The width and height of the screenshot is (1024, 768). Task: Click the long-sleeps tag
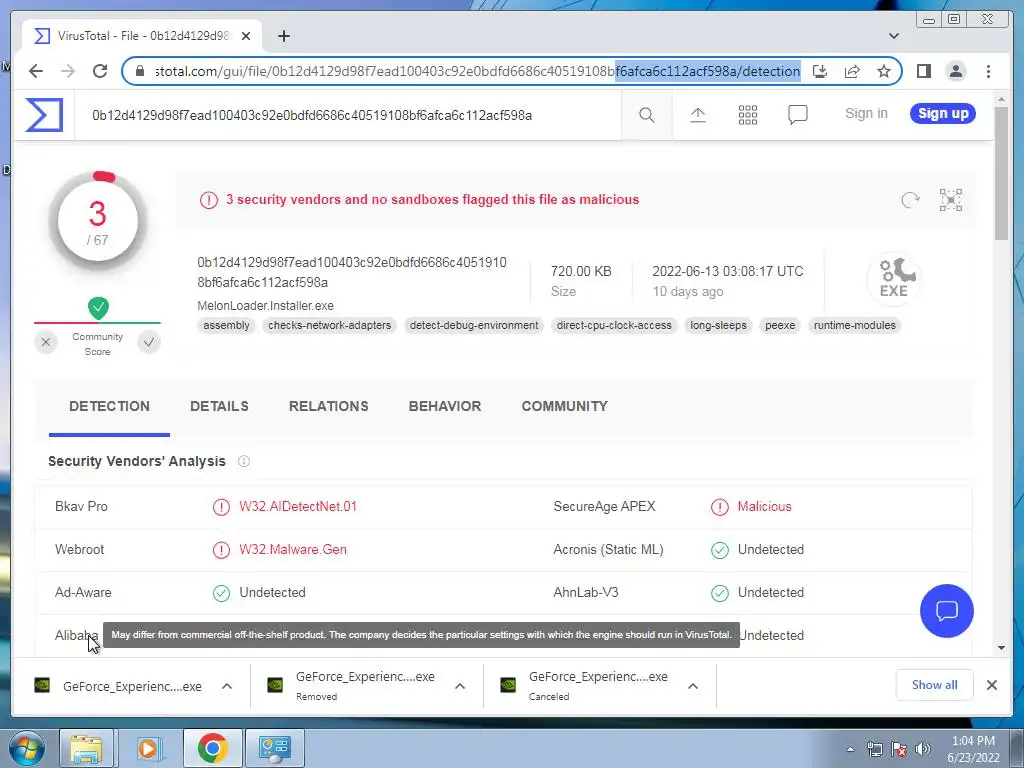point(718,325)
